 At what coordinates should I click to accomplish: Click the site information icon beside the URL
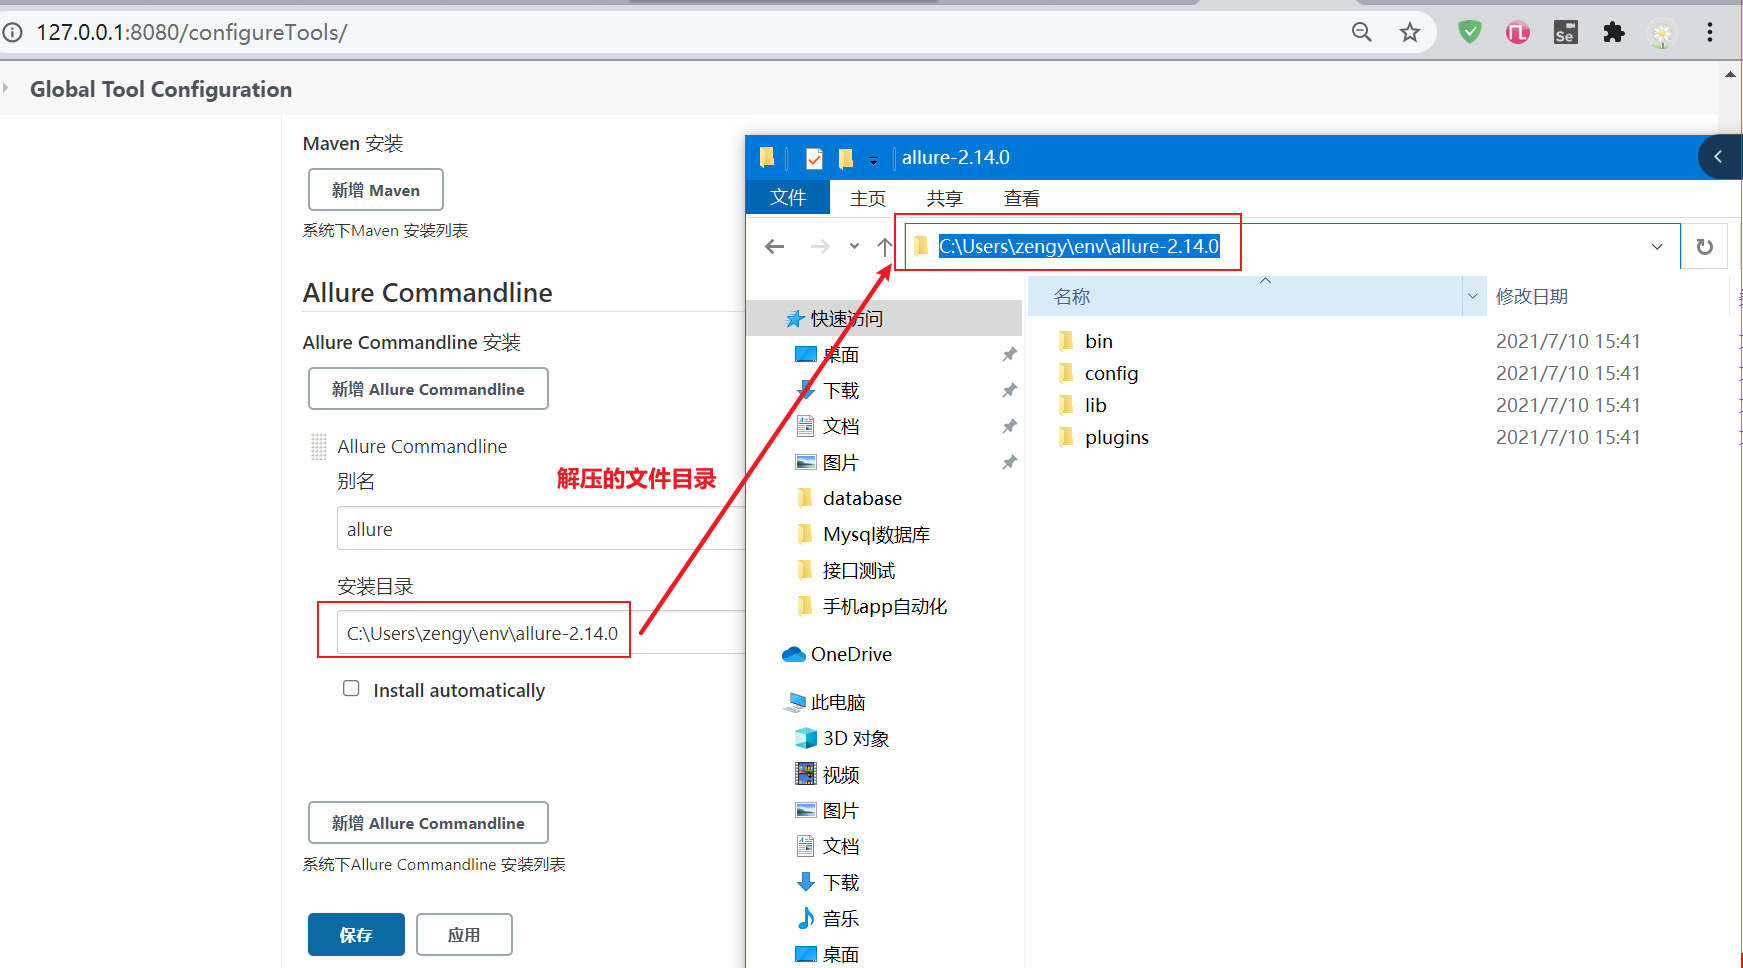pos(12,33)
